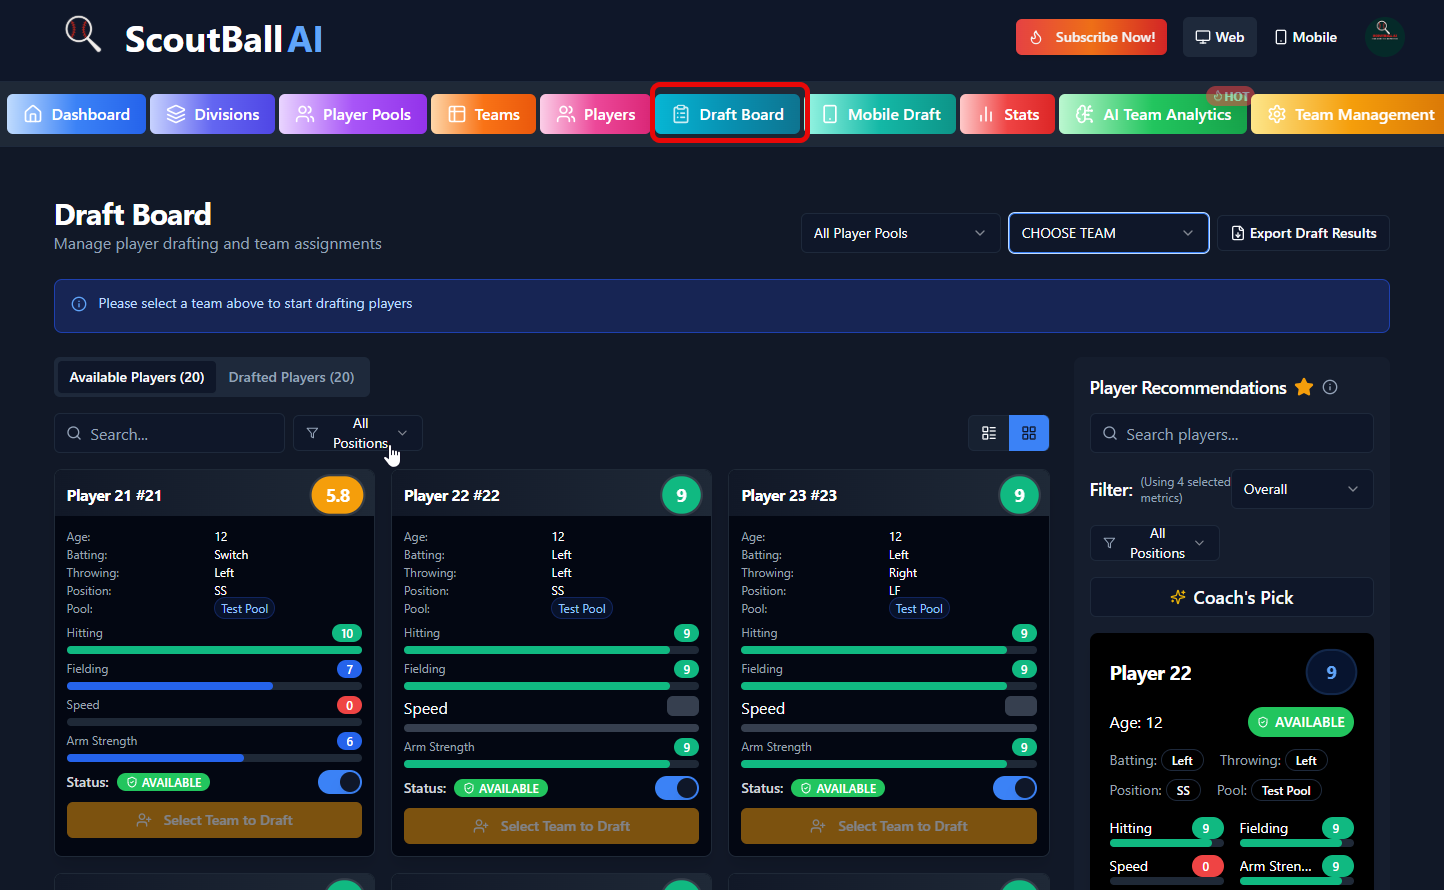This screenshot has height=890, width=1444.
Task: Click AVAILABLE badge in the recommendations card
Action: click(x=1301, y=722)
